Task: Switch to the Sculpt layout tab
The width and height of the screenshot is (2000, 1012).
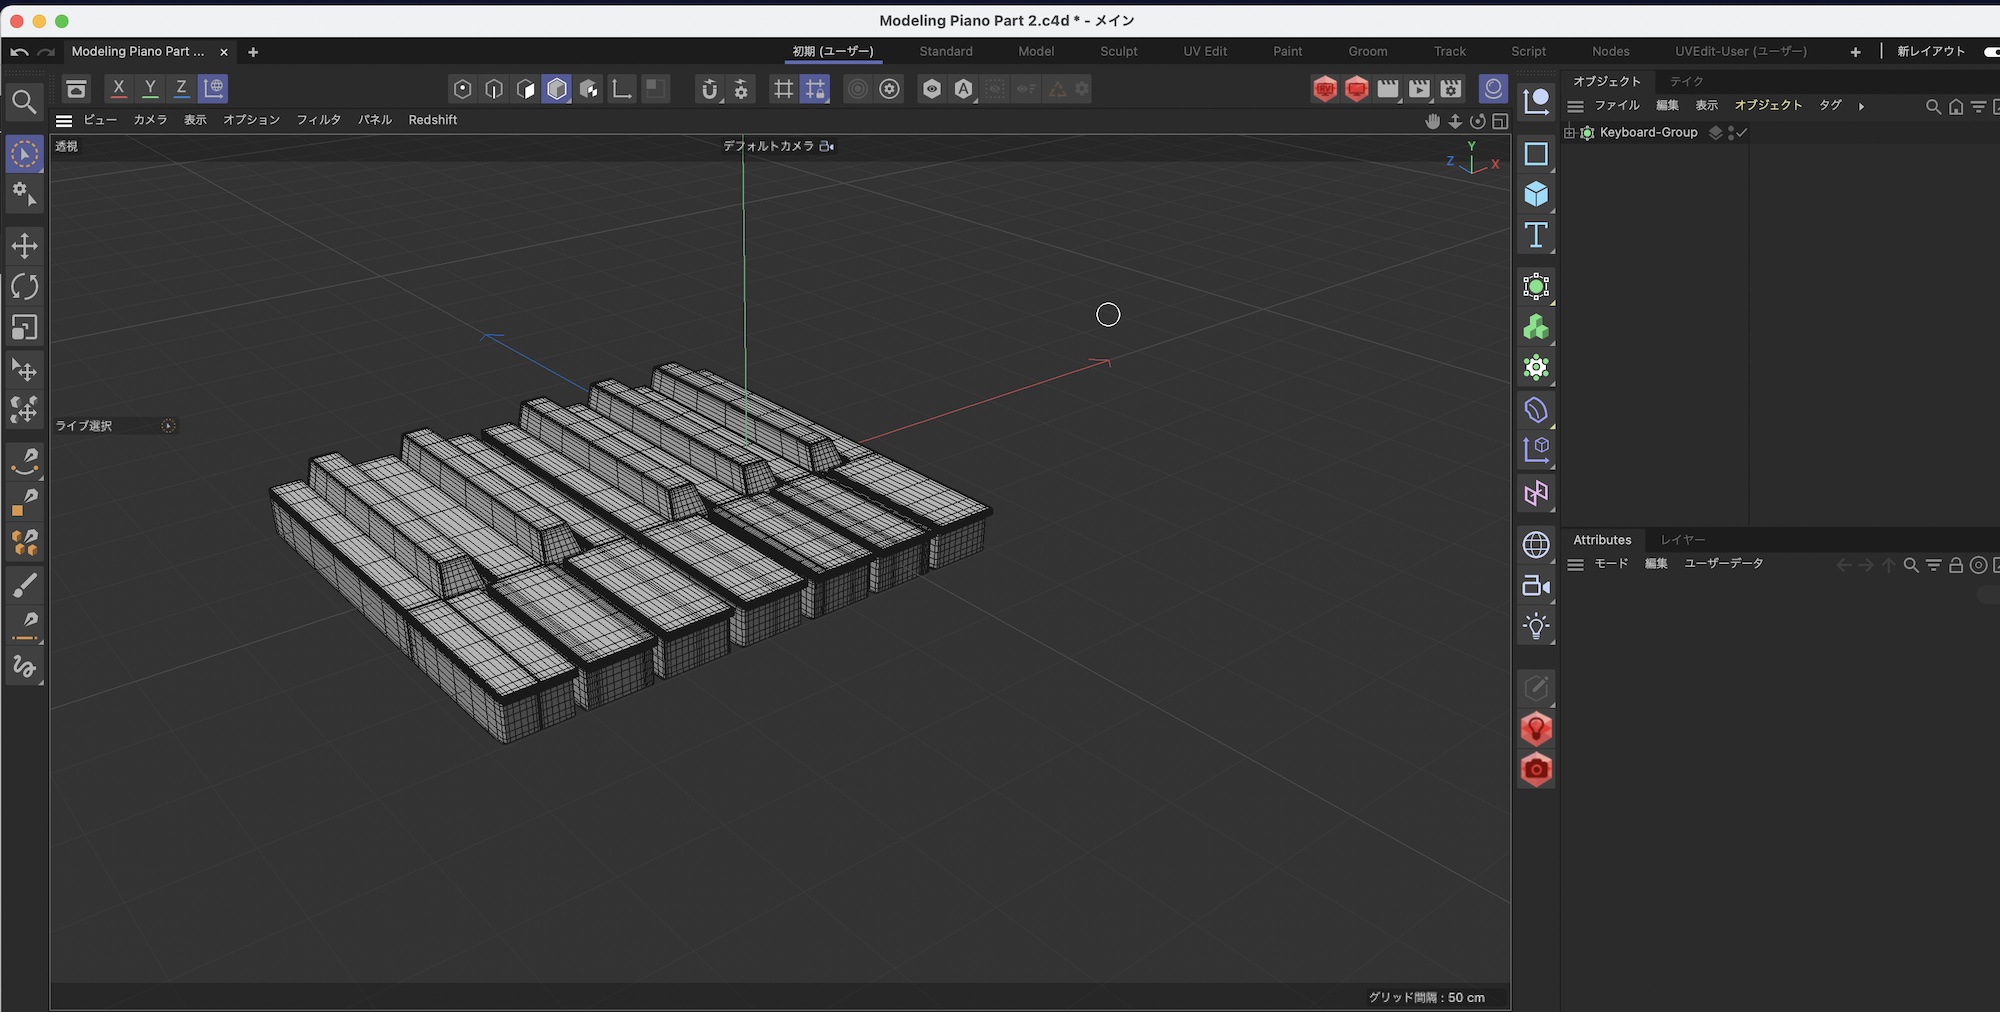Action: point(1118,51)
